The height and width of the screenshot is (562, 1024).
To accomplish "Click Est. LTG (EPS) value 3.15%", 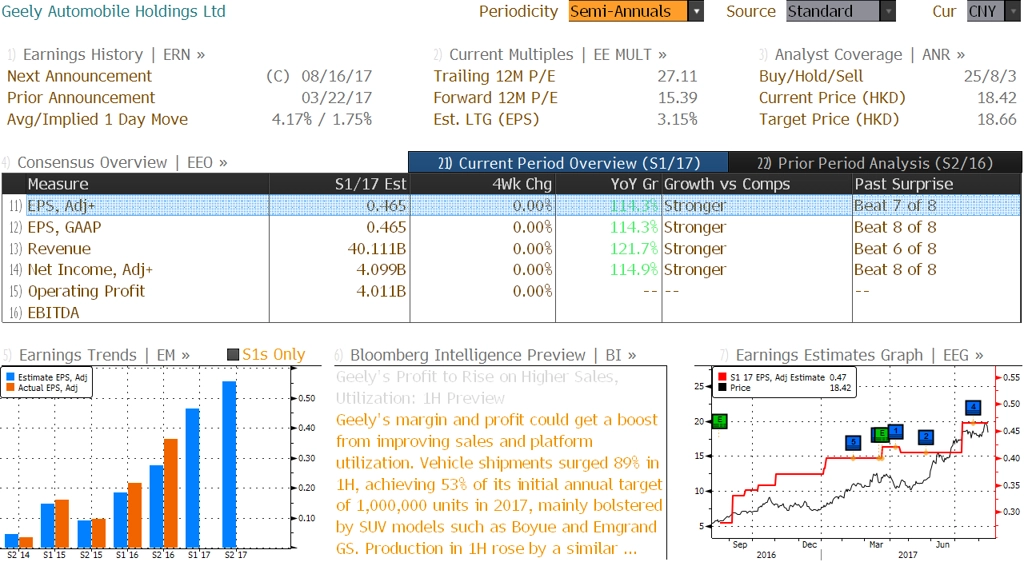I will [x=677, y=119].
